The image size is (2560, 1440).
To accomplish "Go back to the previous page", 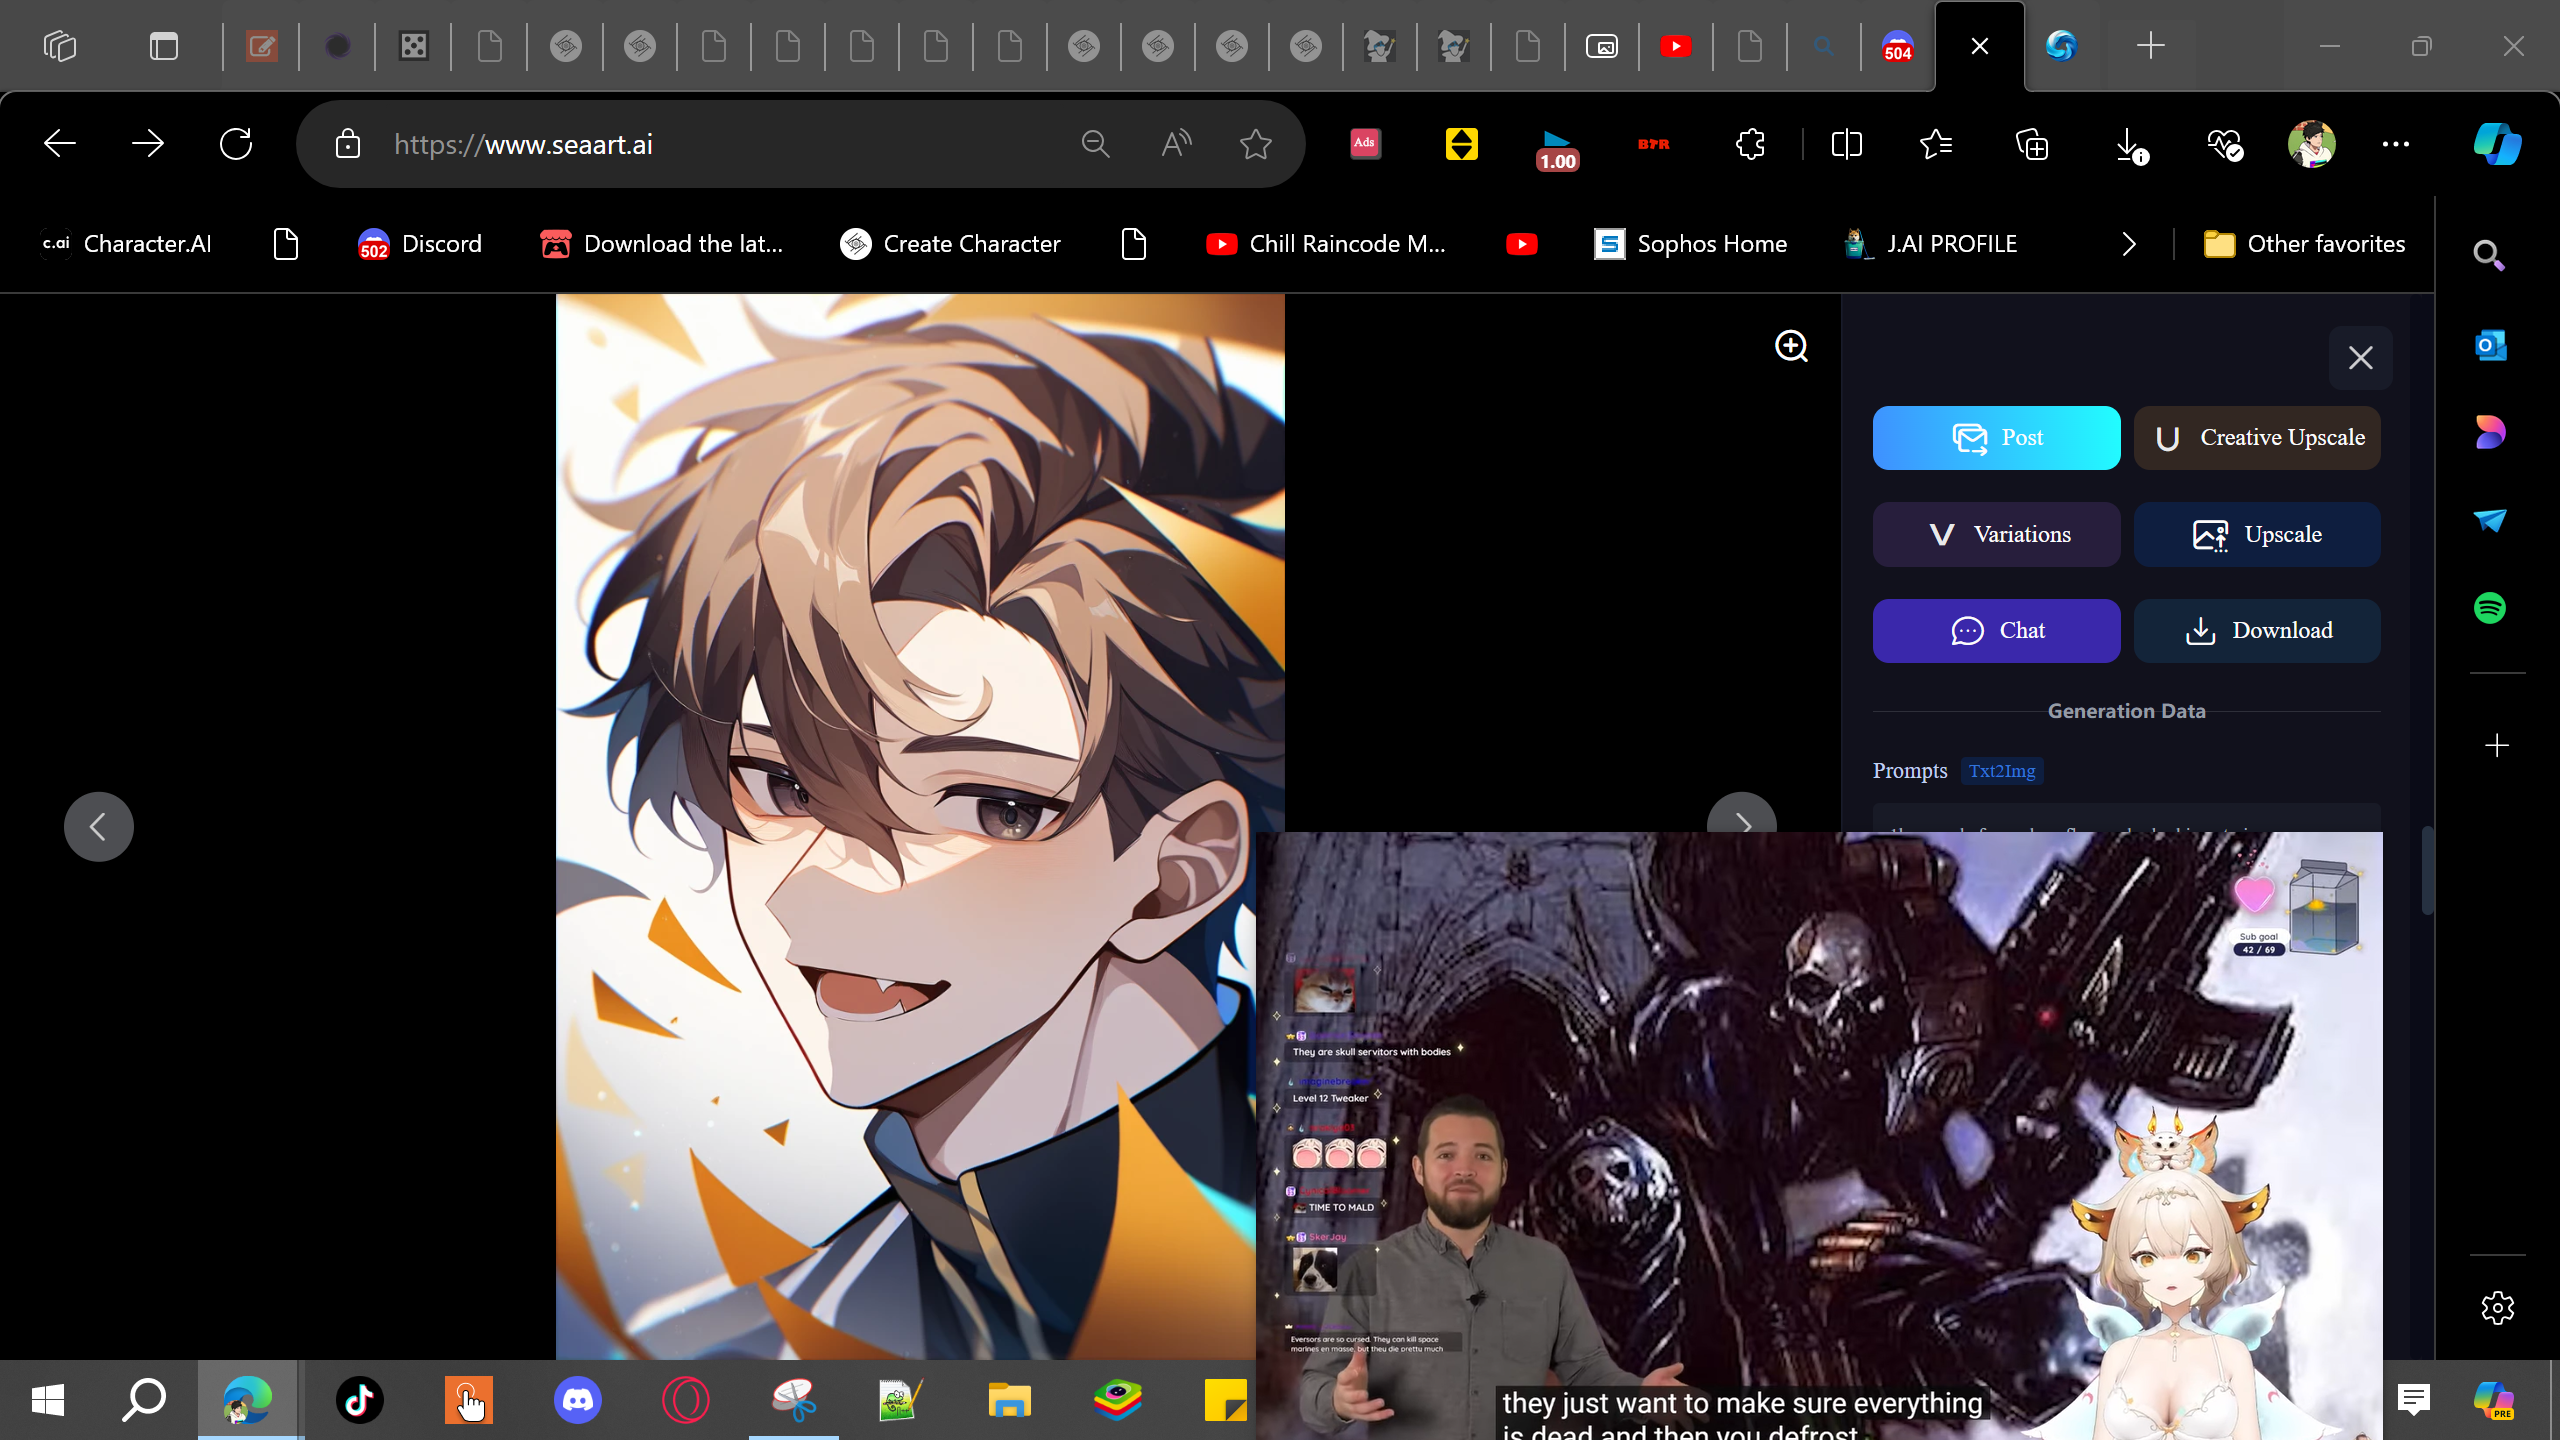I will tap(60, 144).
